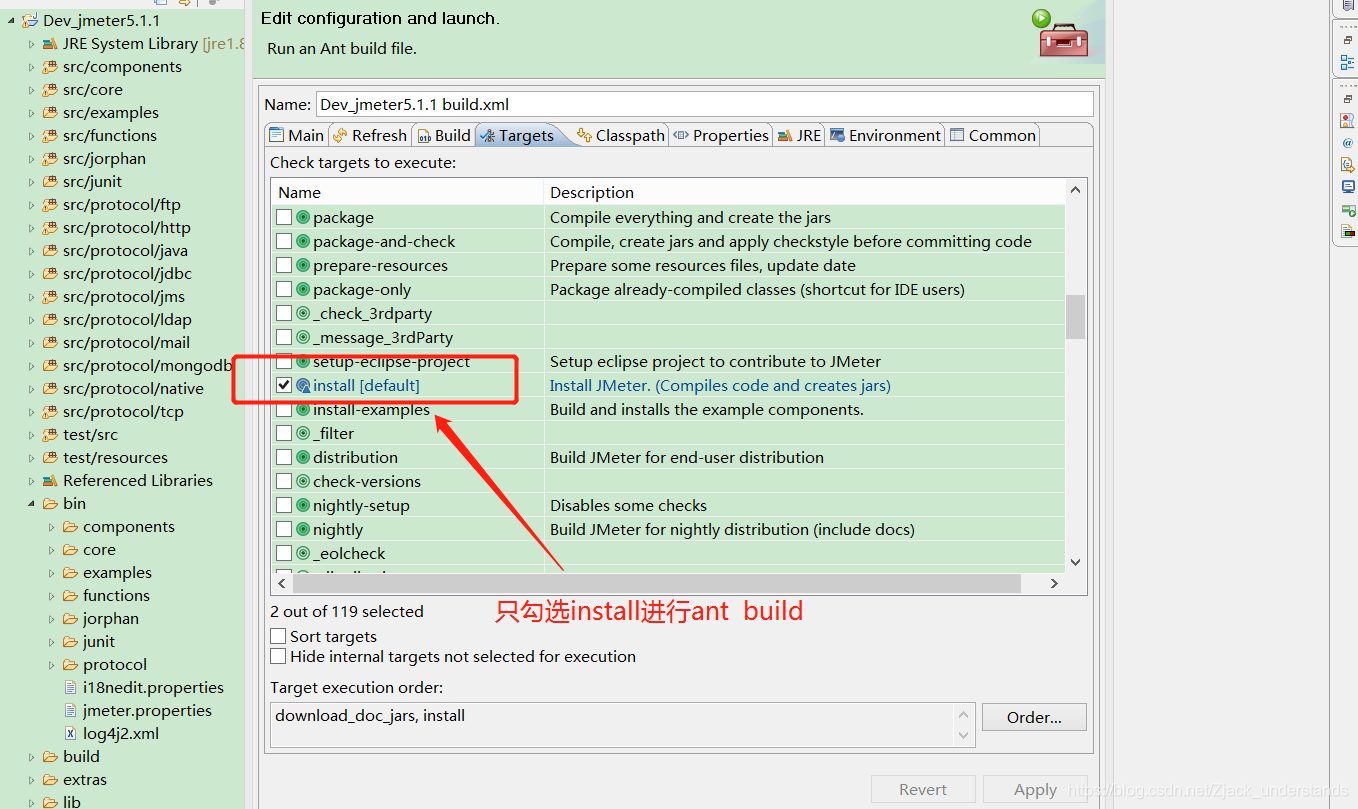The height and width of the screenshot is (809, 1358).
Task: Click the Name field with build.xml
Action: (705, 104)
